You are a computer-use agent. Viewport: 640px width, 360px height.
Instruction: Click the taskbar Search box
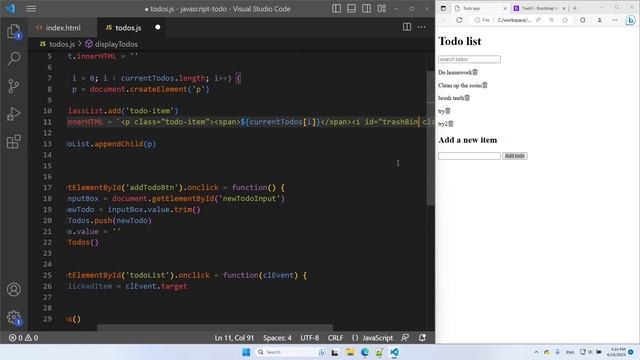point(291,352)
